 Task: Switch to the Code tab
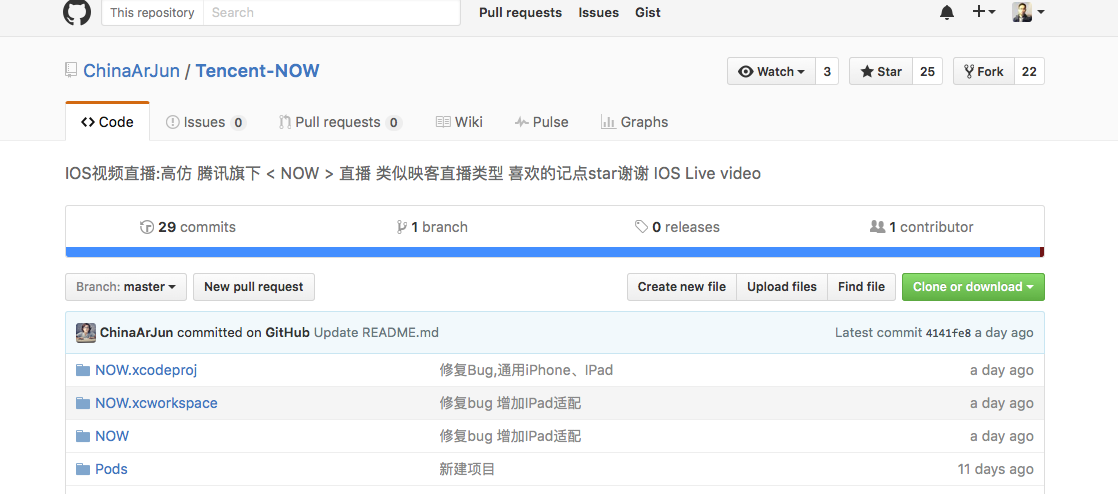tap(108, 122)
